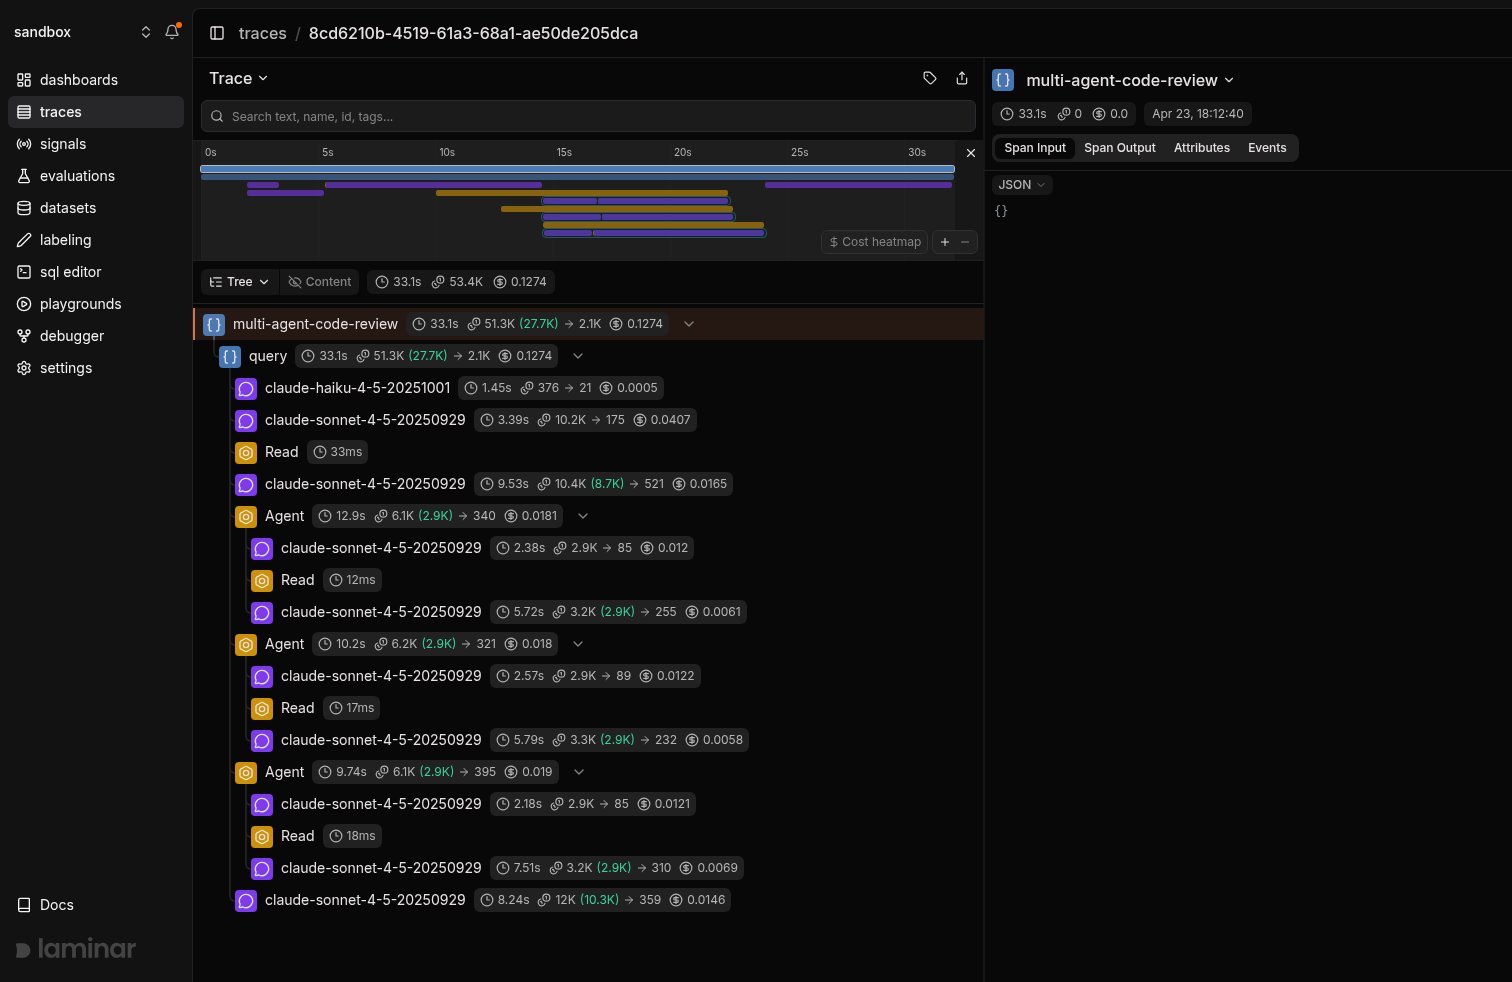The height and width of the screenshot is (982, 1512).
Task: Switch to the Events tab
Action: pyautogui.click(x=1267, y=148)
